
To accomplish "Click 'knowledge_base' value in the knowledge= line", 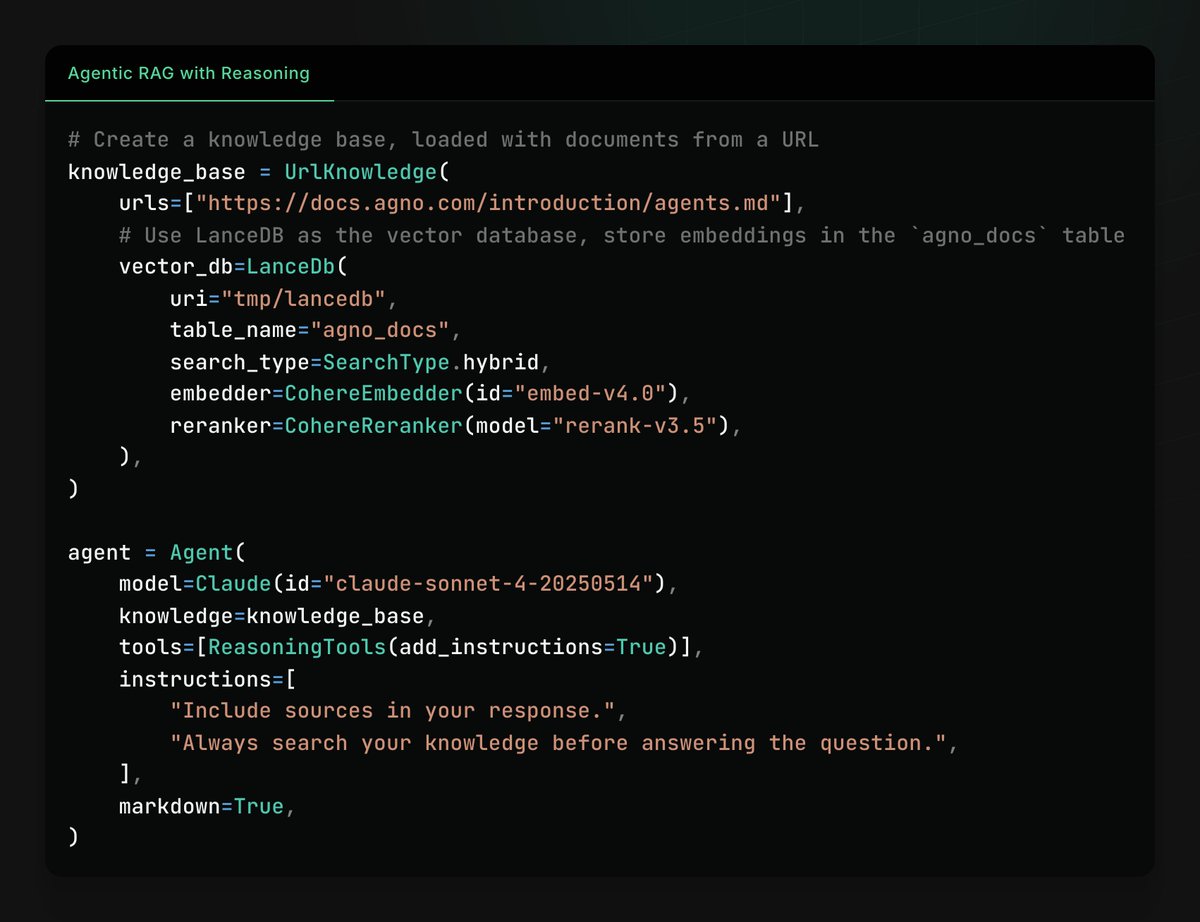I will tap(335, 616).
